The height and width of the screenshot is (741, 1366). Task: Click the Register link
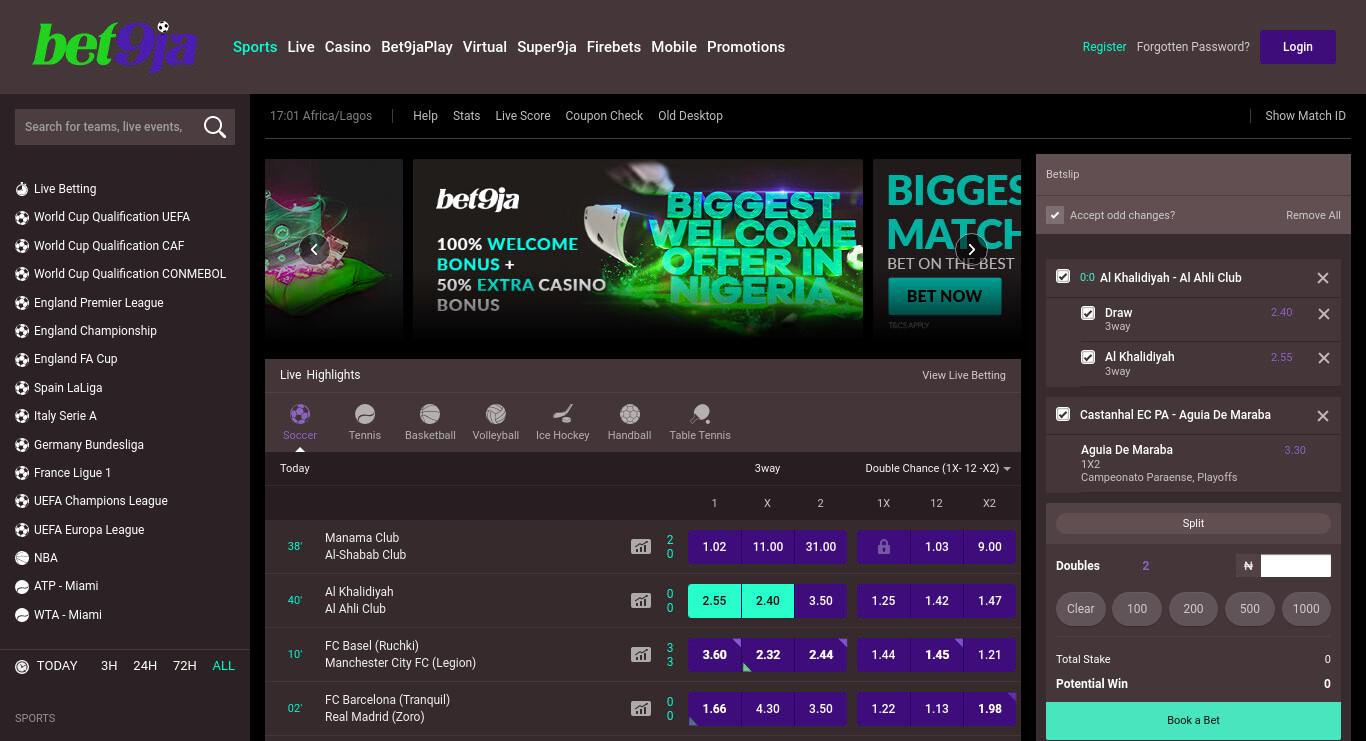tap(1104, 47)
